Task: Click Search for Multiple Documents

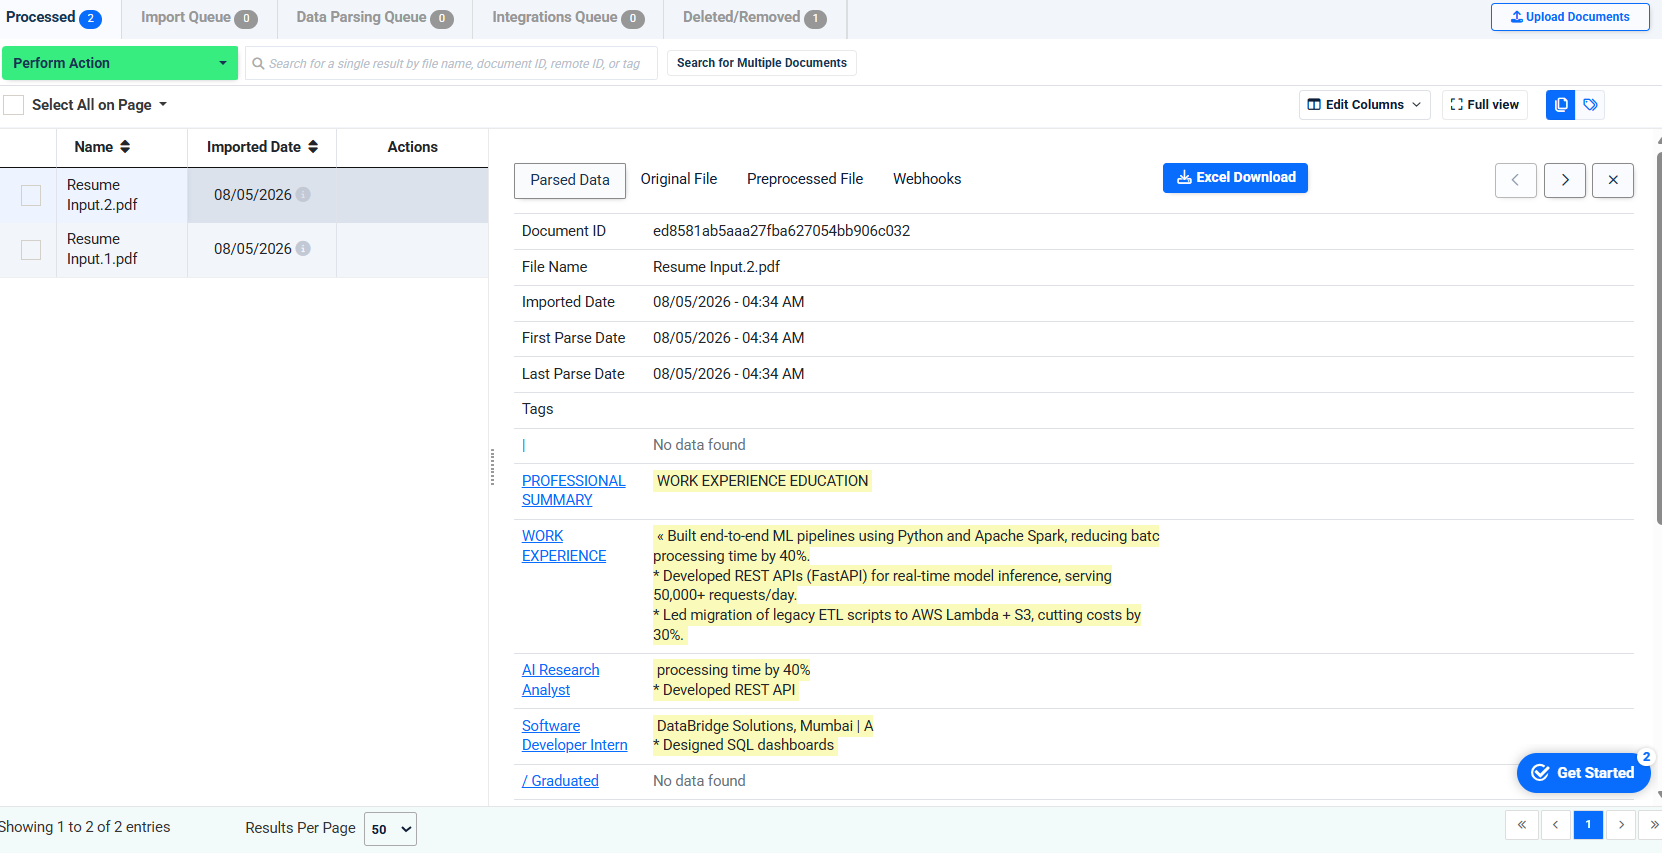Action: [x=762, y=63]
